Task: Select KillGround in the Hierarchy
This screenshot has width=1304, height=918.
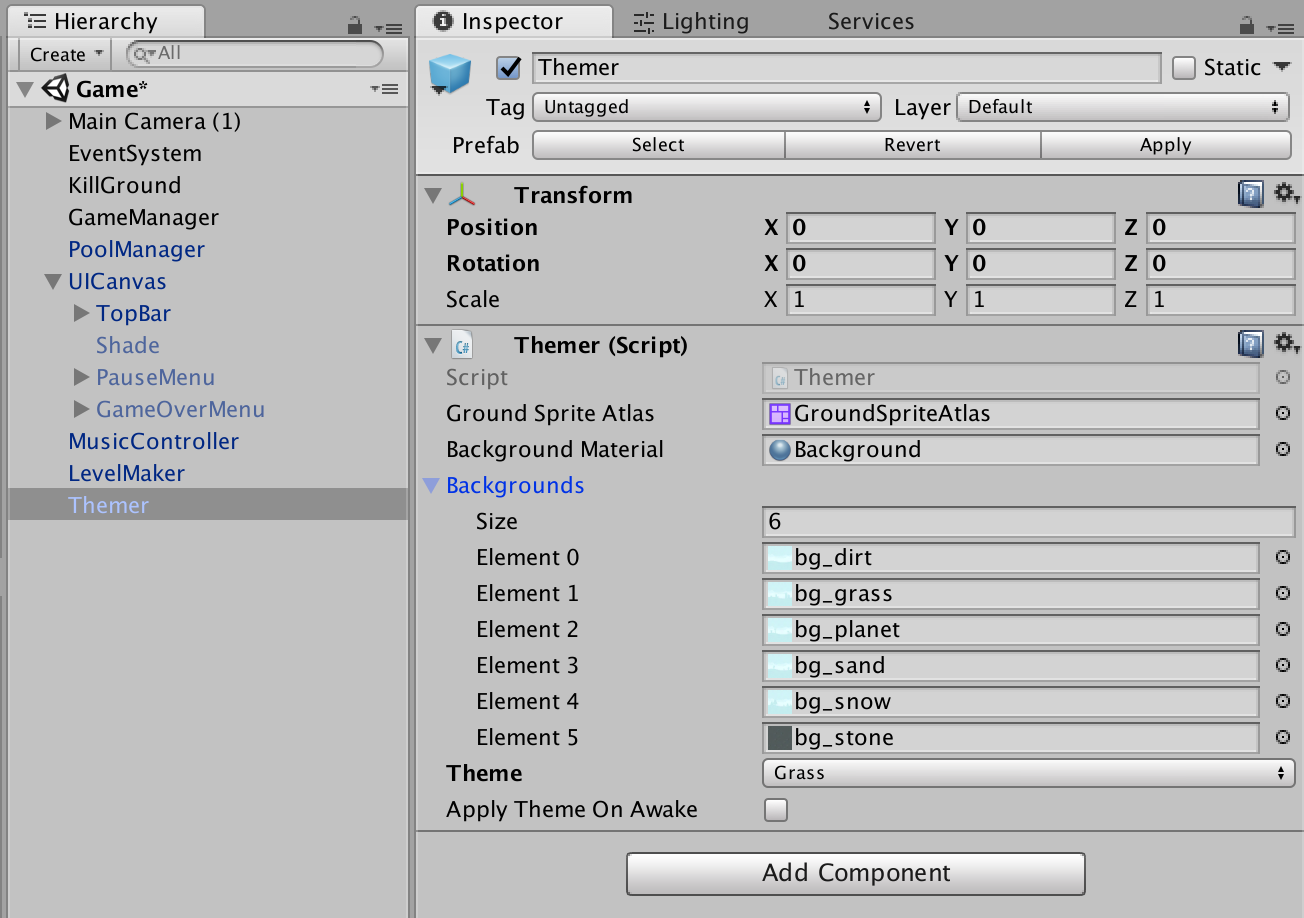Action: (124, 186)
